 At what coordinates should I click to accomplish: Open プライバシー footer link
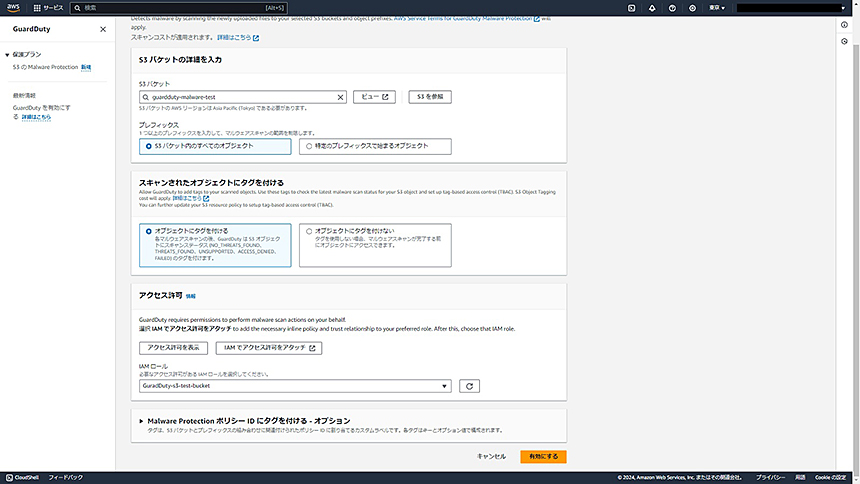(x=770, y=477)
